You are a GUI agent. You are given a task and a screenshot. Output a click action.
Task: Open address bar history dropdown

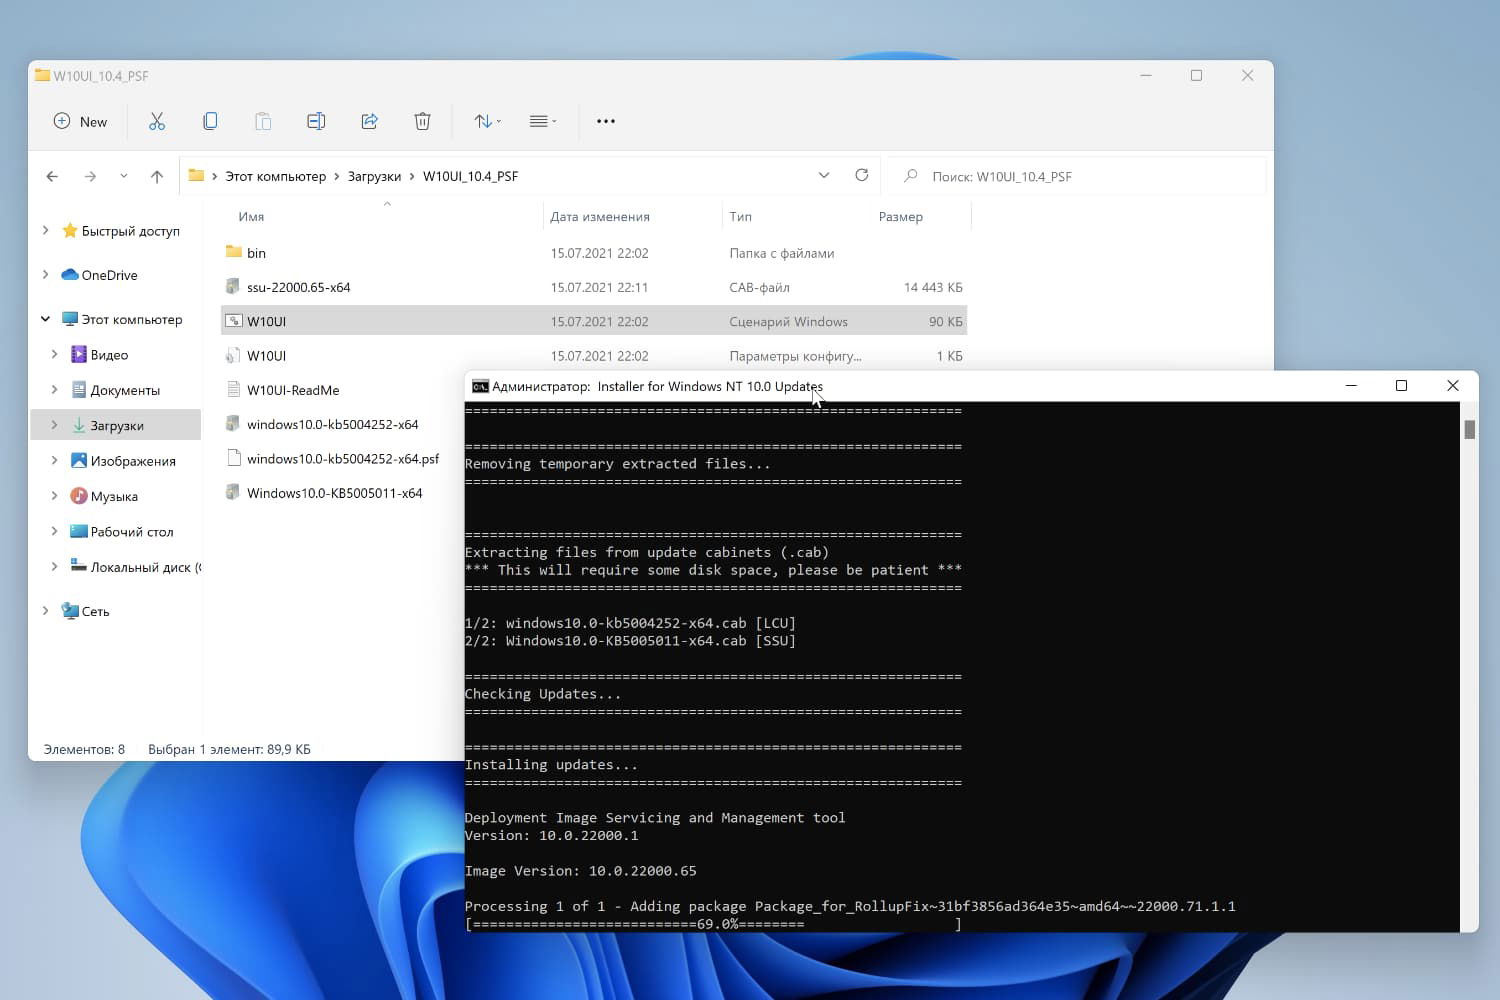coord(824,175)
